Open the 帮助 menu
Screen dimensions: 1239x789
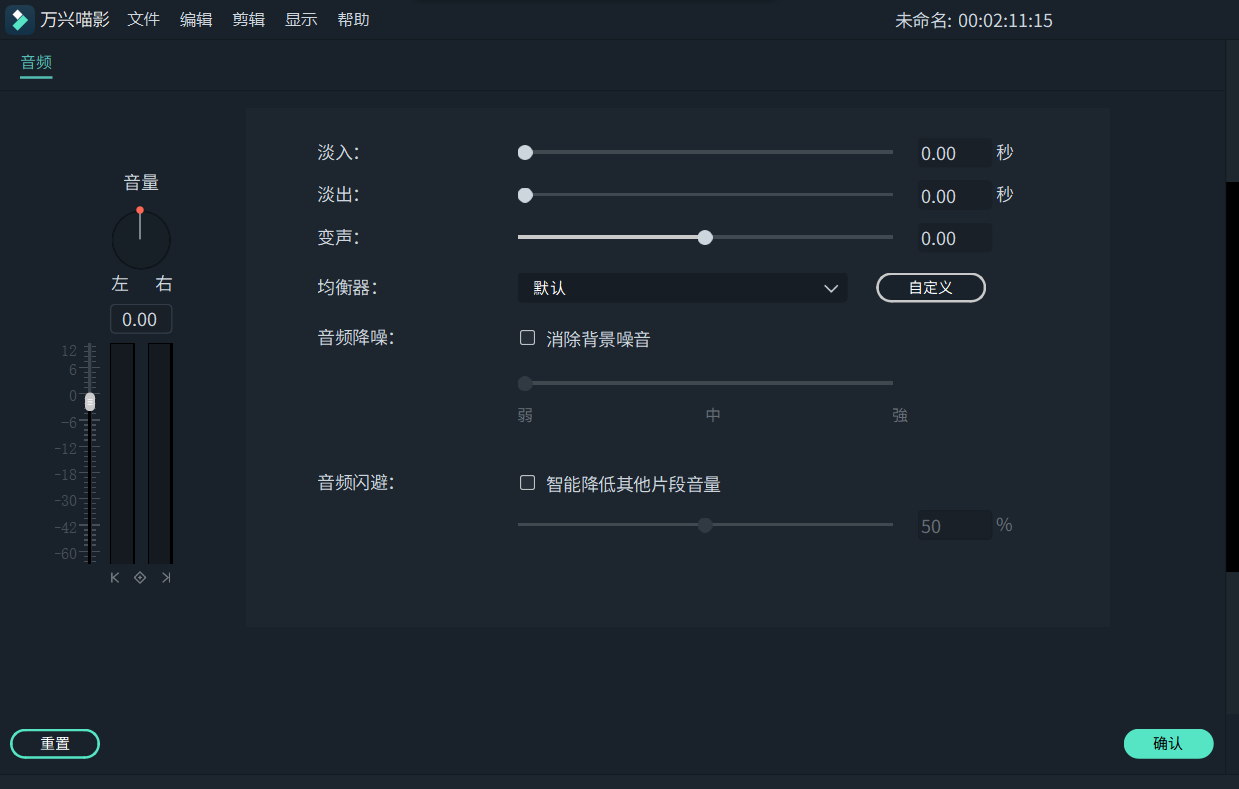tap(353, 19)
